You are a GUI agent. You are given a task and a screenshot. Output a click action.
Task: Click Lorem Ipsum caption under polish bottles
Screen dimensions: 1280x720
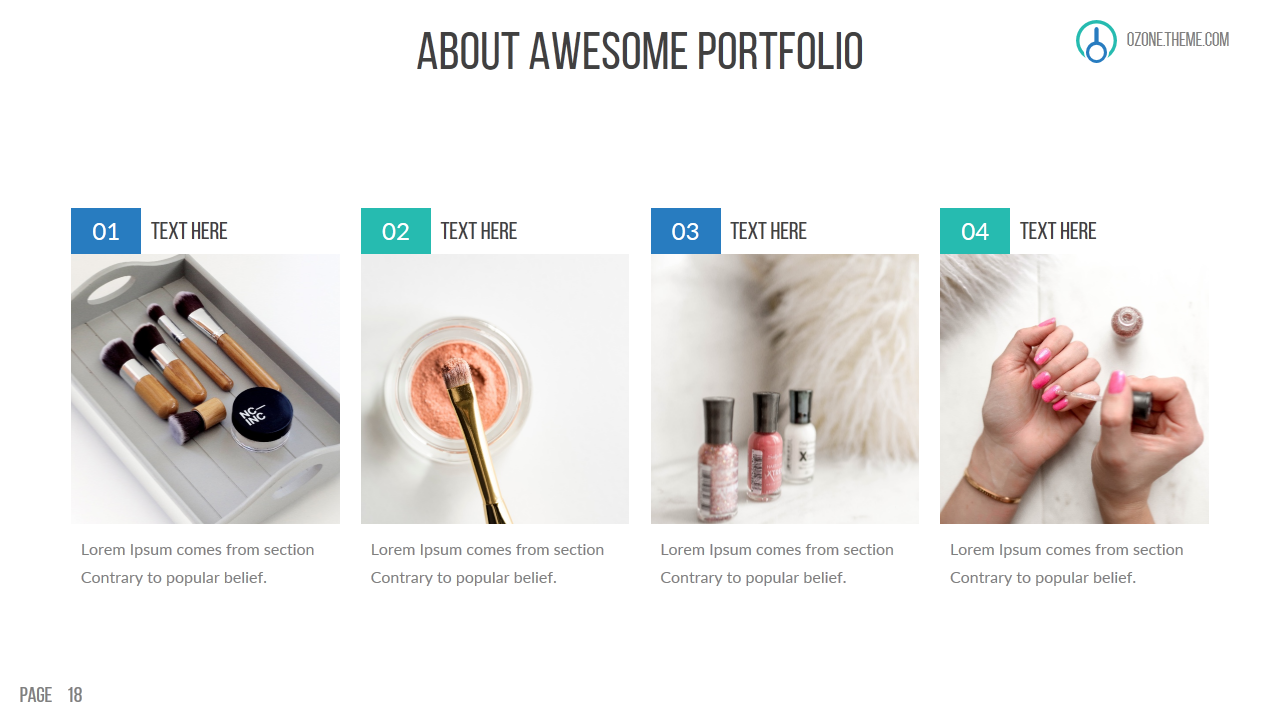click(777, 563)
